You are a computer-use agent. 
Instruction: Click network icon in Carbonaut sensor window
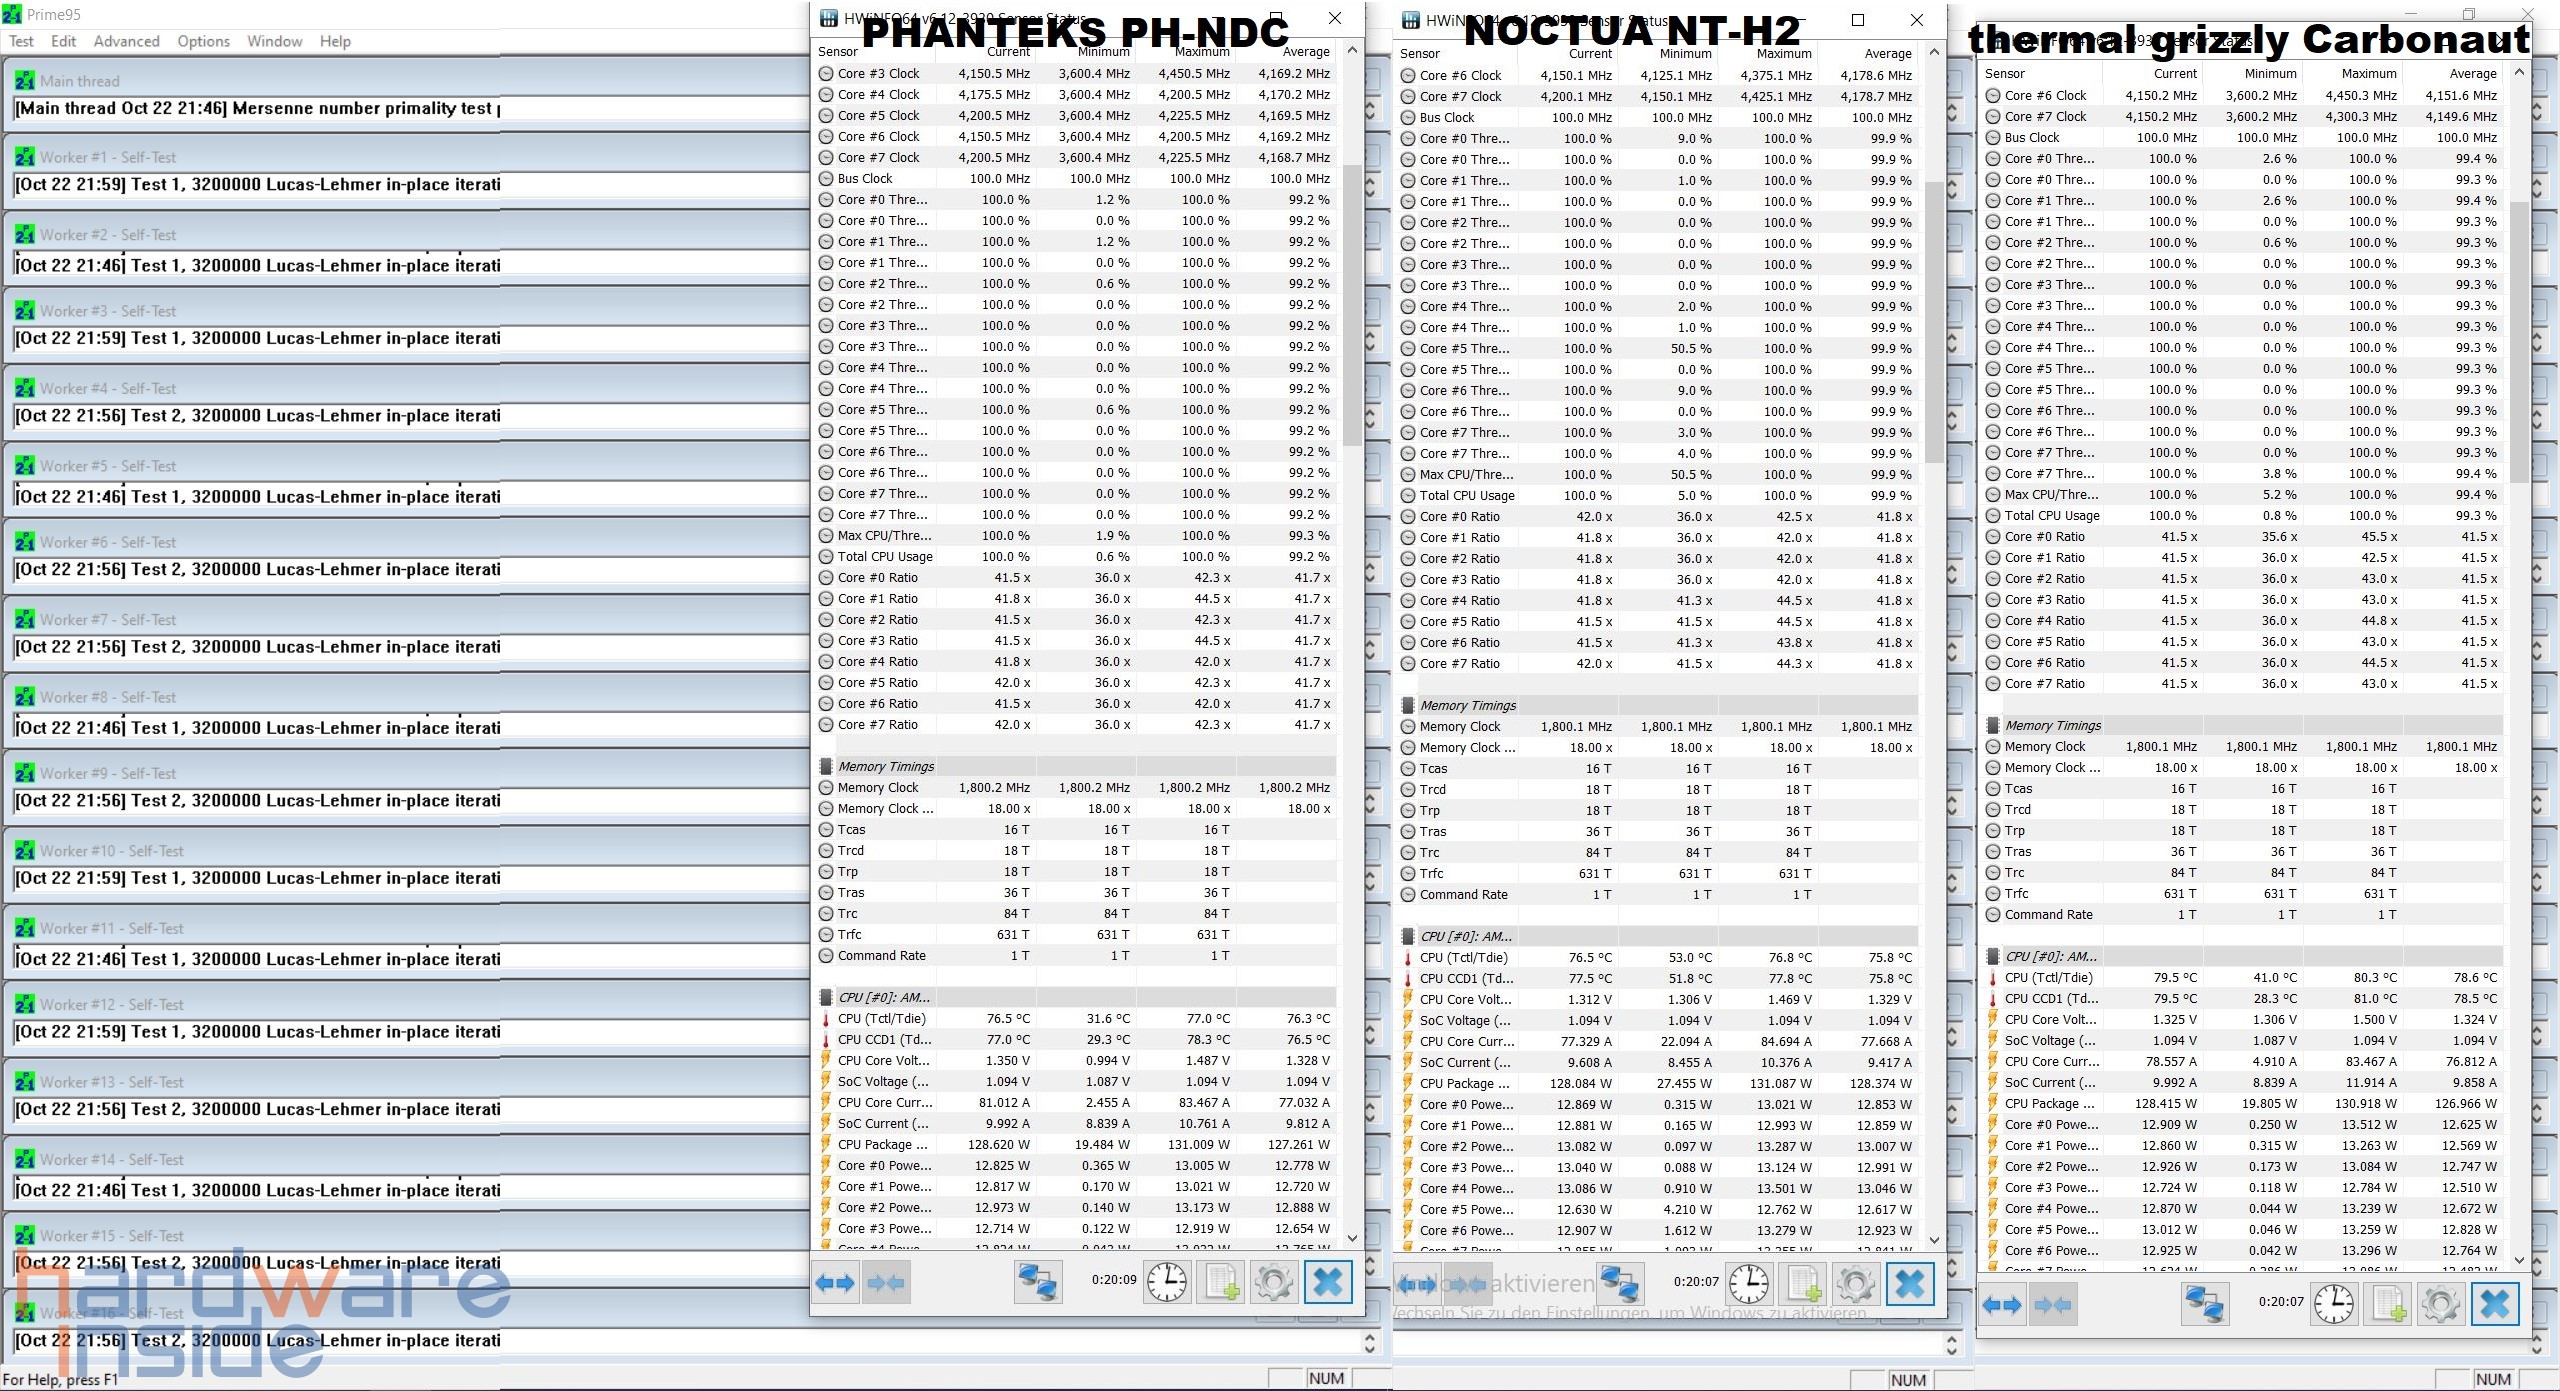2205,1304
